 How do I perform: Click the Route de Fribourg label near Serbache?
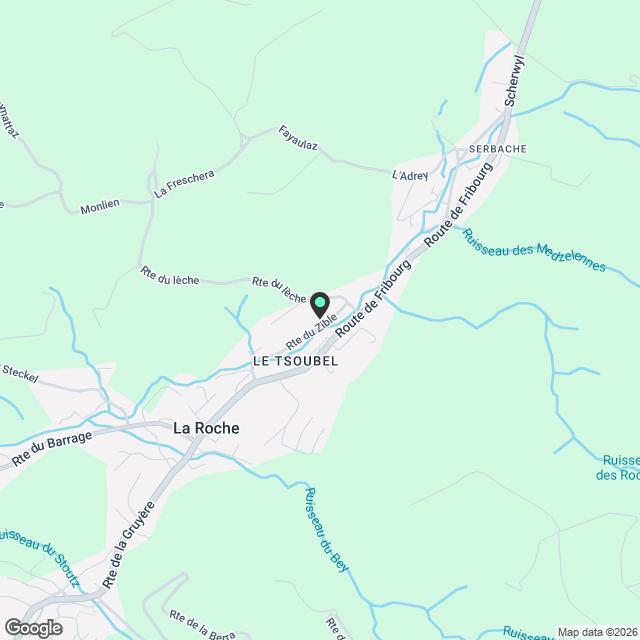click(x=458, y=205)
